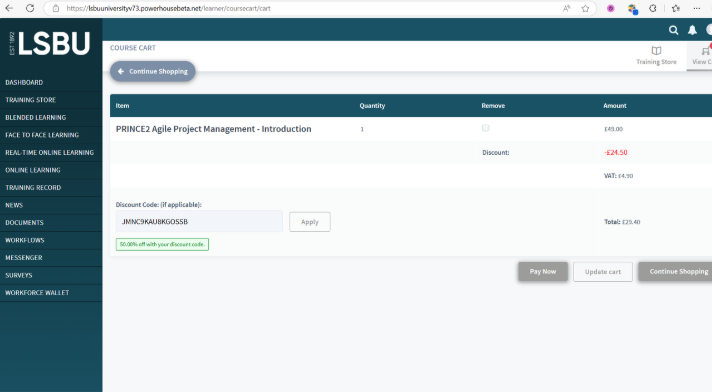
Task: Click the VAT amount text
Action: 618,176
